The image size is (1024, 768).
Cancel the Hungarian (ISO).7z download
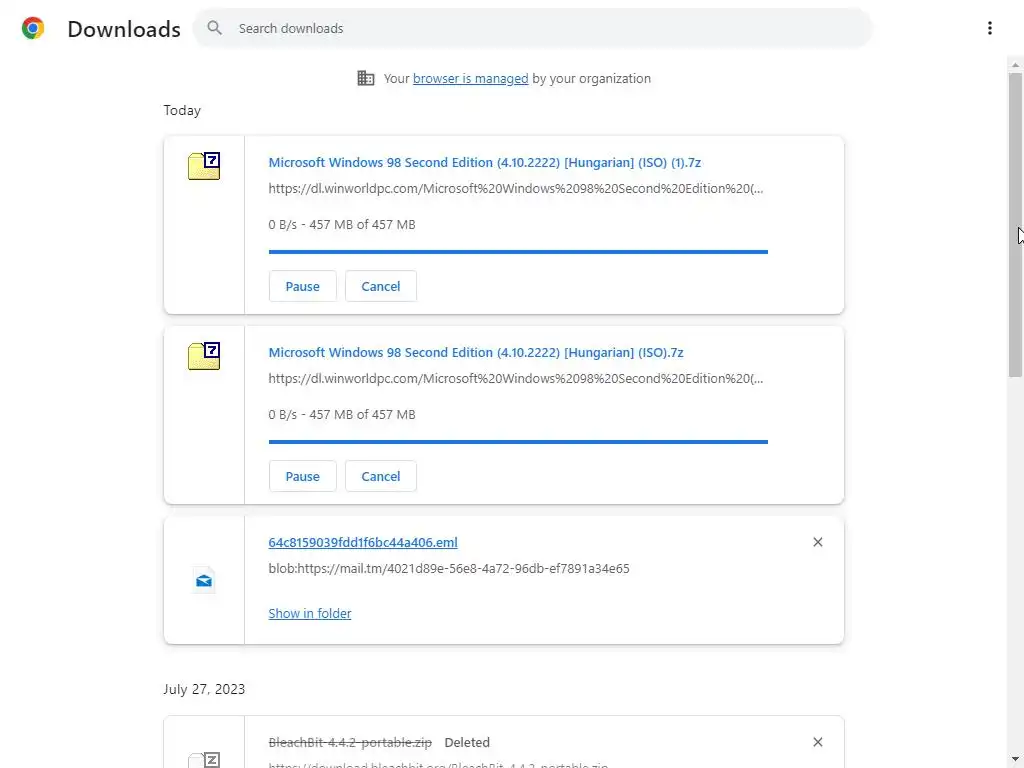[380, 476]
